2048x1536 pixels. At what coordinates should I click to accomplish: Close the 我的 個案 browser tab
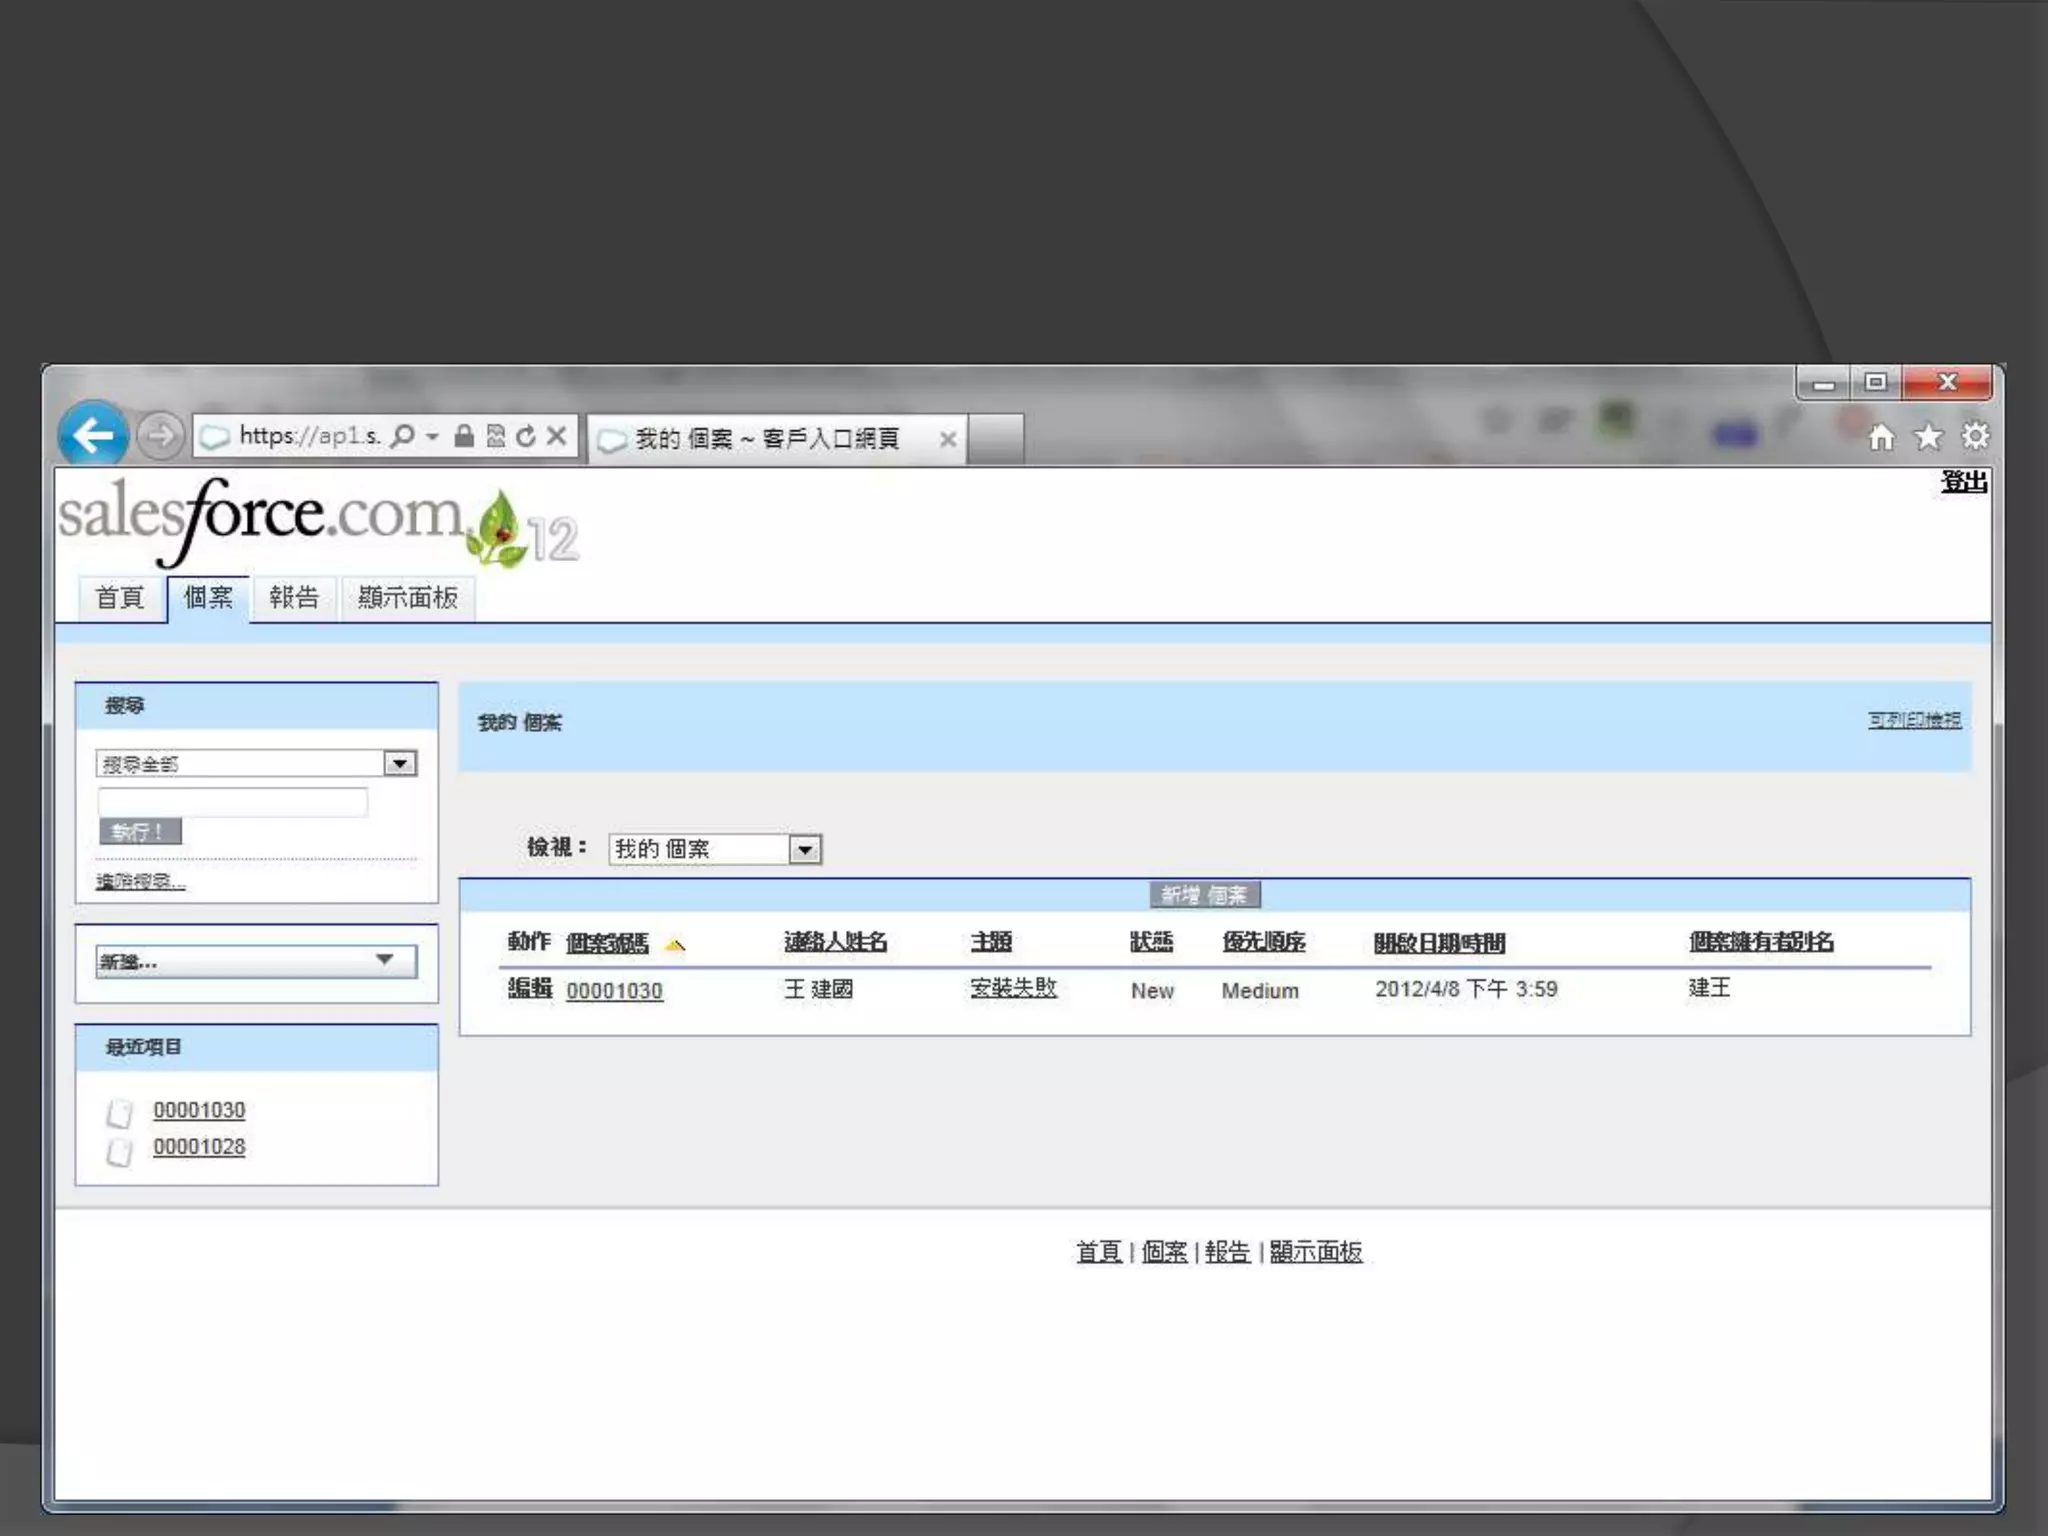point(948,439)
